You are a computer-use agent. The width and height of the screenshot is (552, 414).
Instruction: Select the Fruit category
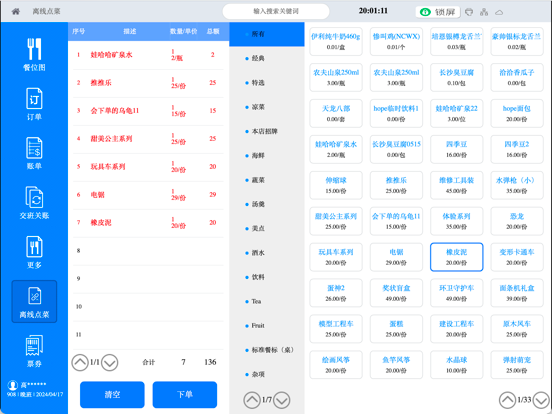pyautogui.click(x=267, y=326)
